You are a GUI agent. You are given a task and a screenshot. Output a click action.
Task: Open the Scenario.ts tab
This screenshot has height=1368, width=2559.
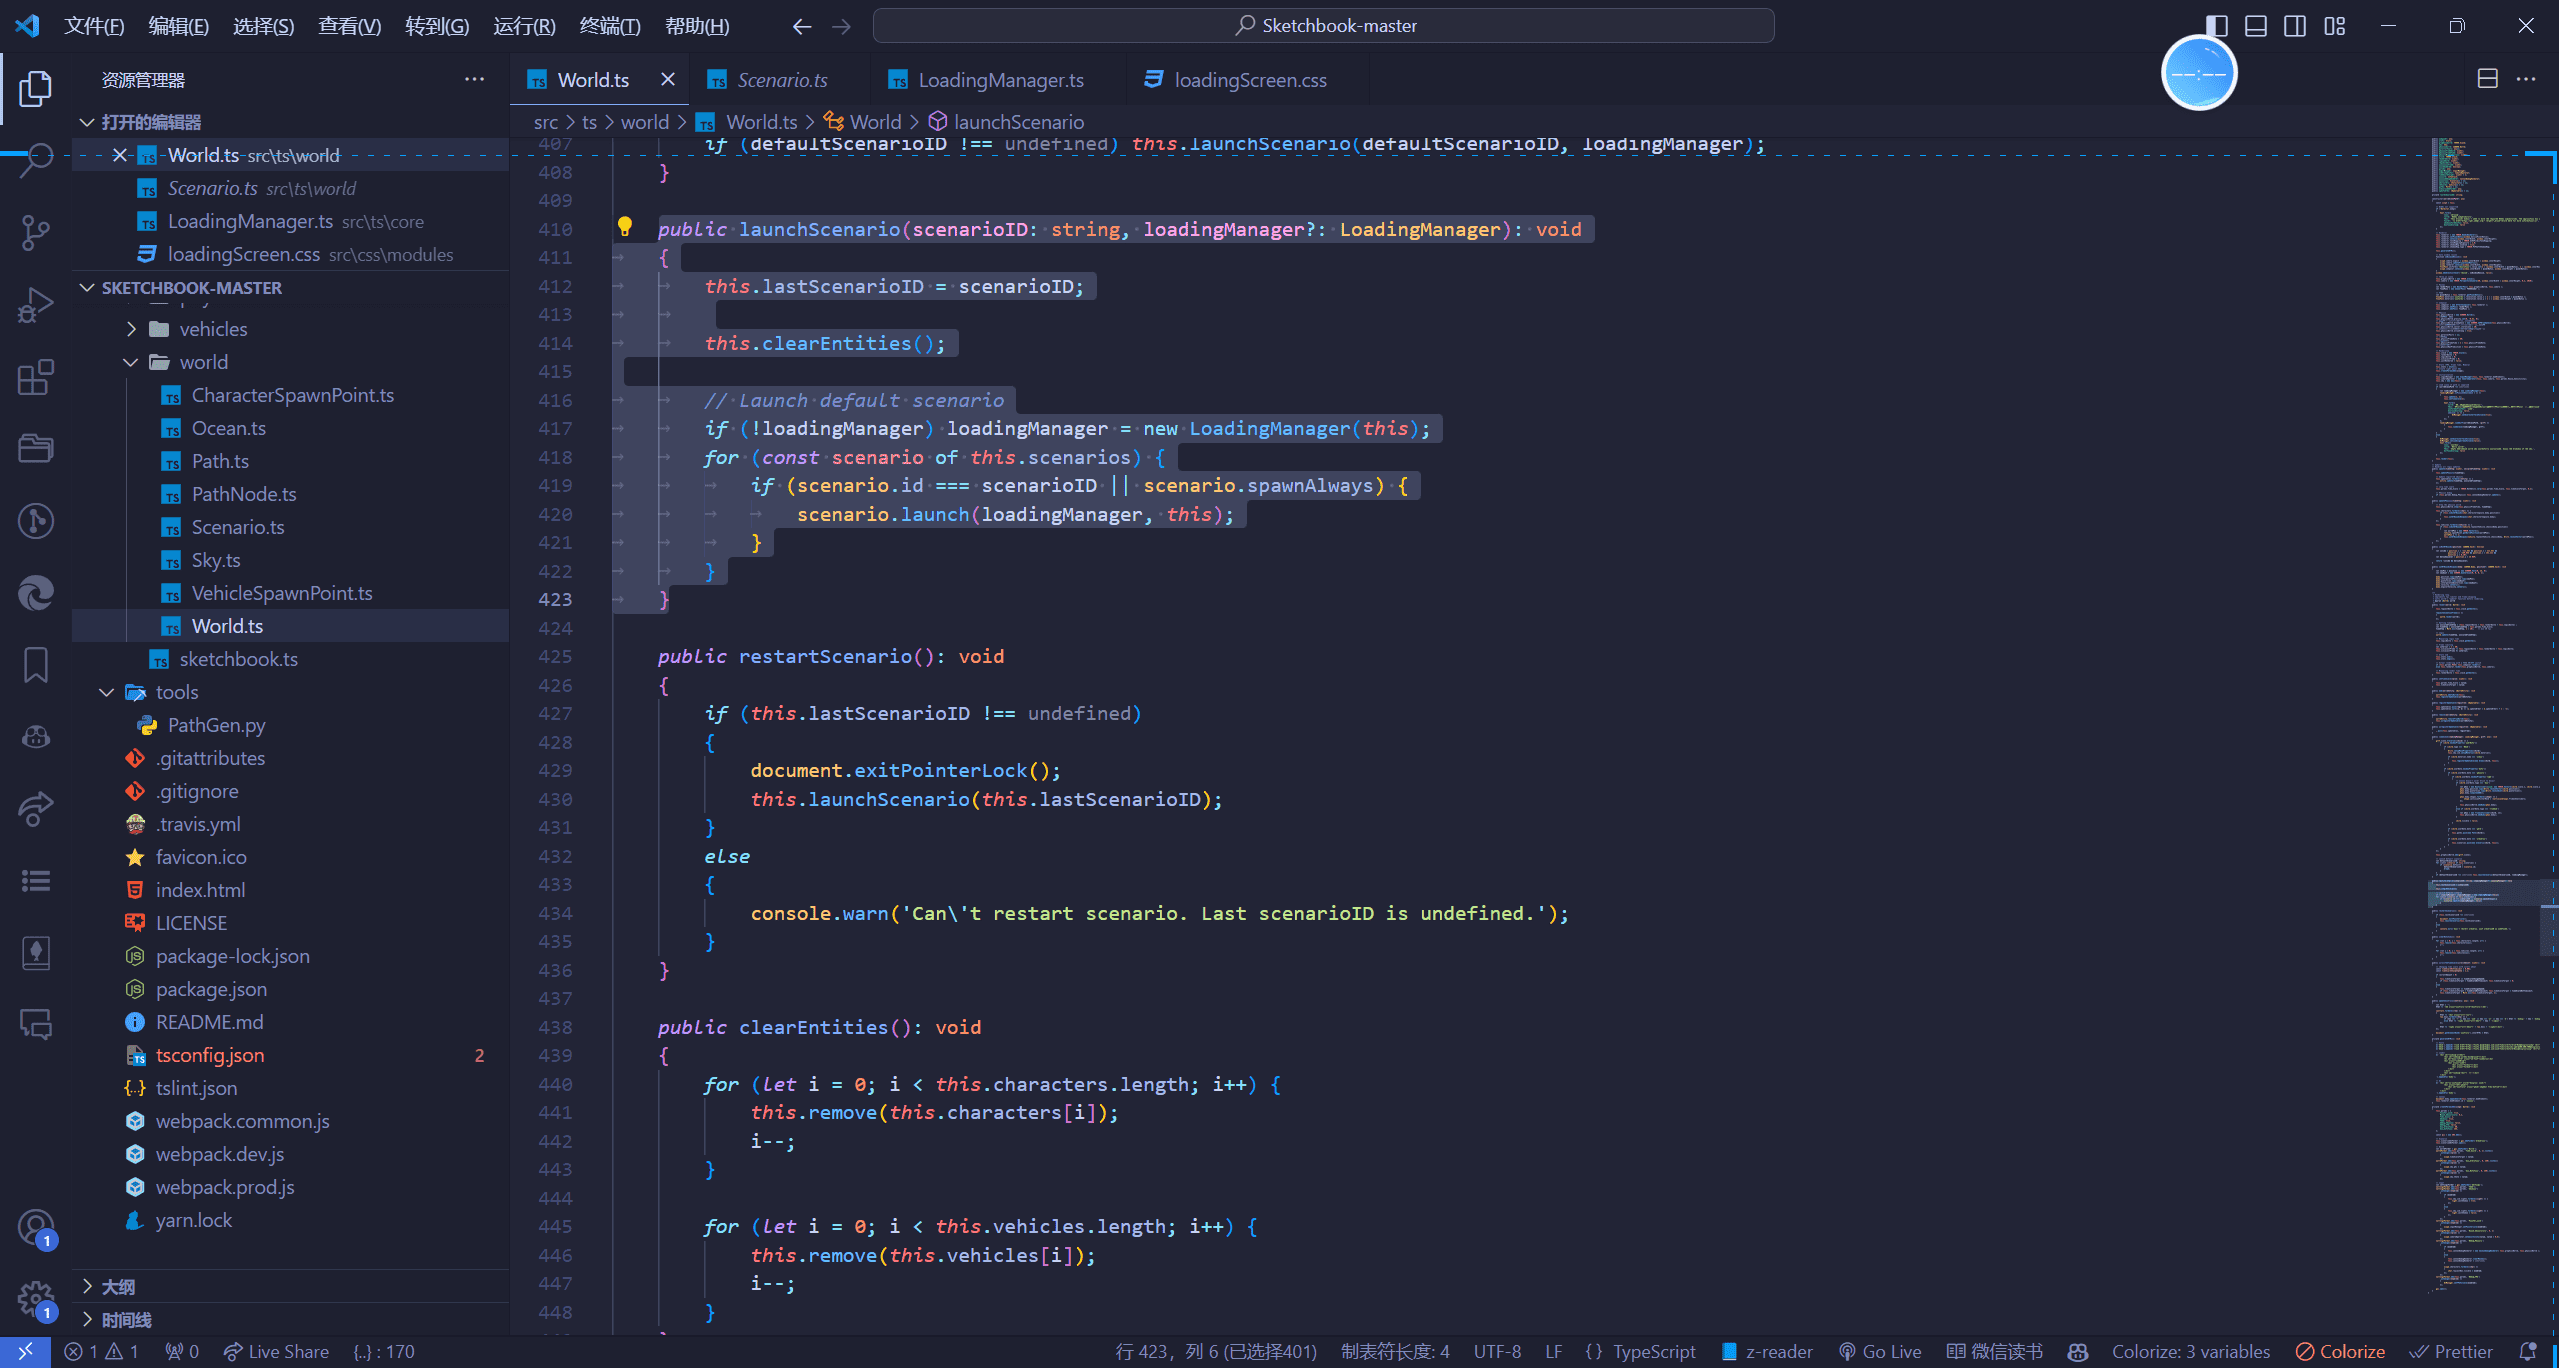784,80
